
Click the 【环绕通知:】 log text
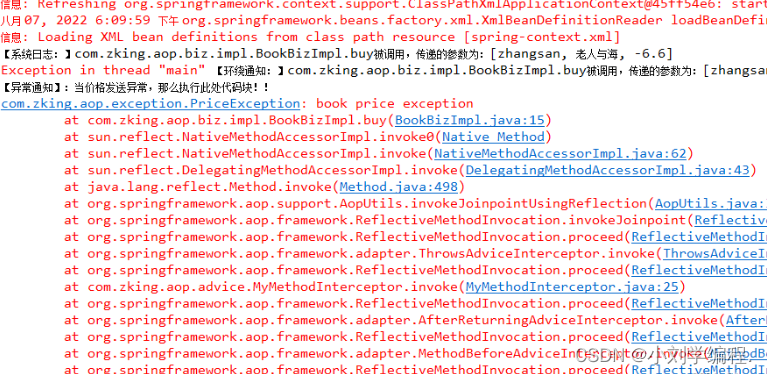pyautogui.click(x=491, y=70)
